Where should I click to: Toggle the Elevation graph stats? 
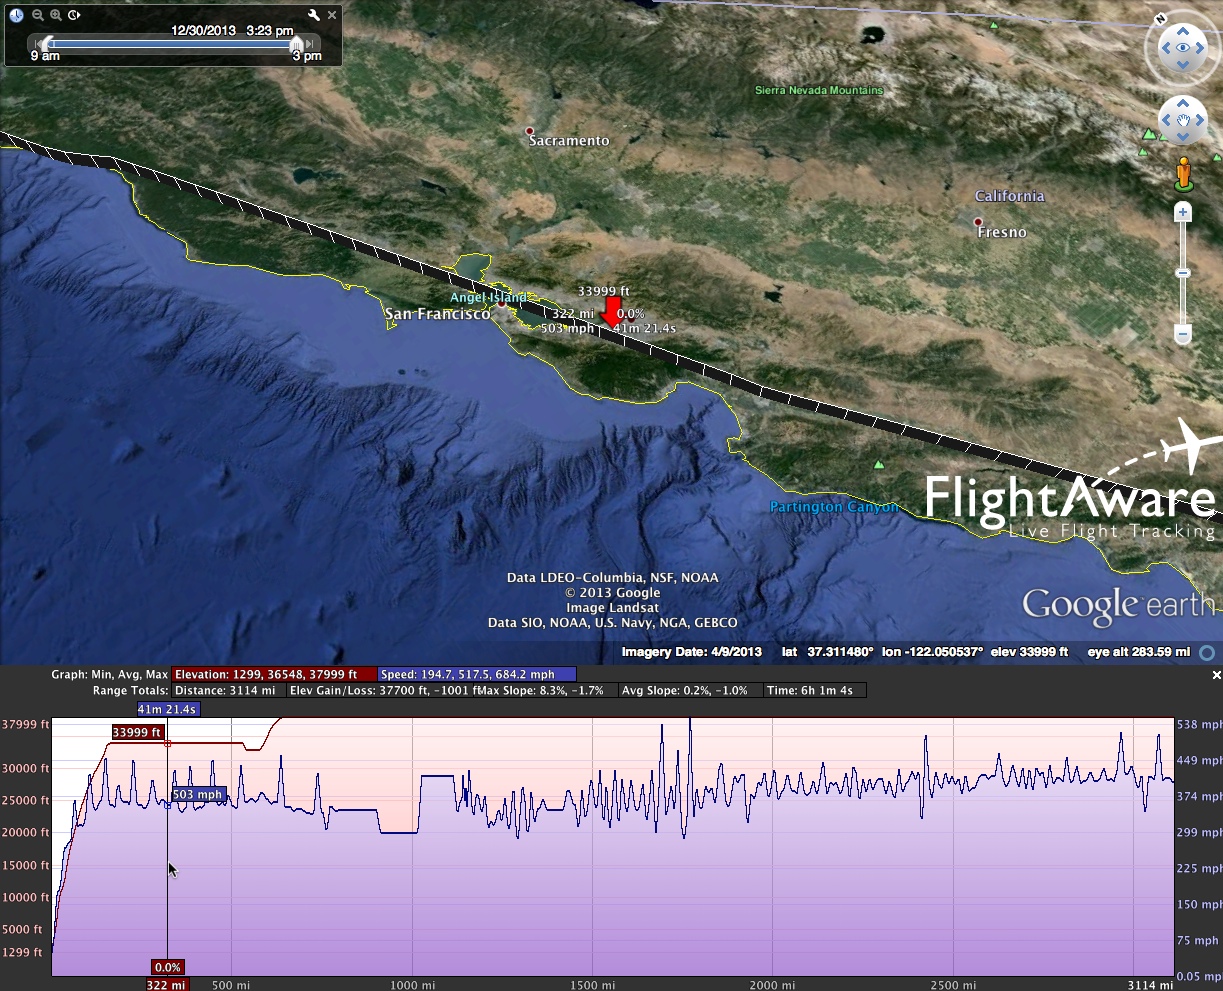tap(274, 675)
